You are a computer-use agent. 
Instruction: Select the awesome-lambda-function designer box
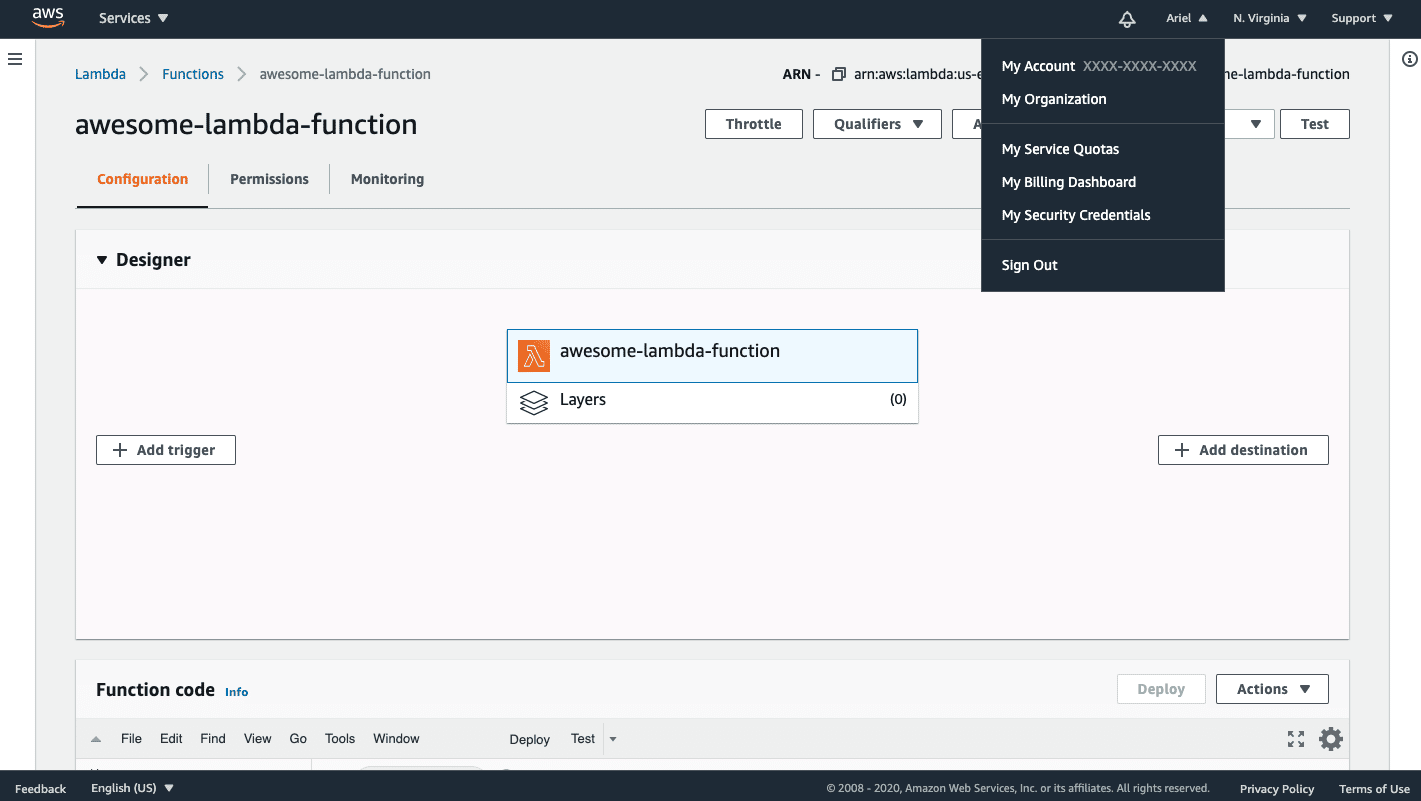(712, 356)
